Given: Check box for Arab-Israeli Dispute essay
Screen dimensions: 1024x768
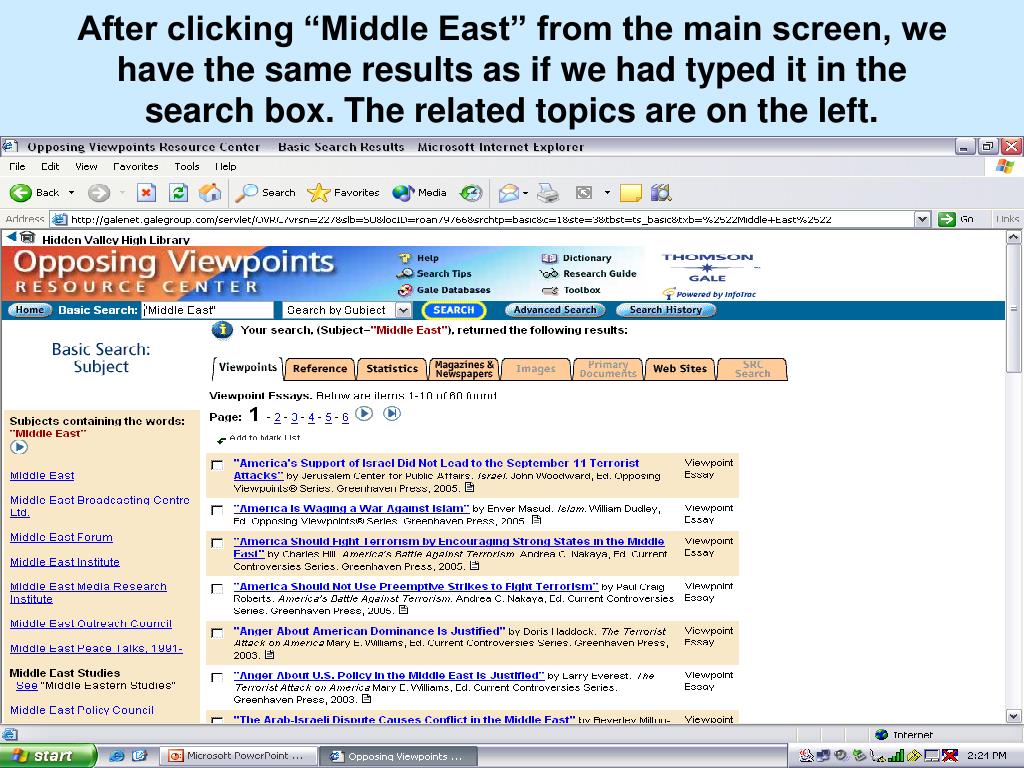Looking at the screenshot, I should pyautogui.click(x=217, y=720).
